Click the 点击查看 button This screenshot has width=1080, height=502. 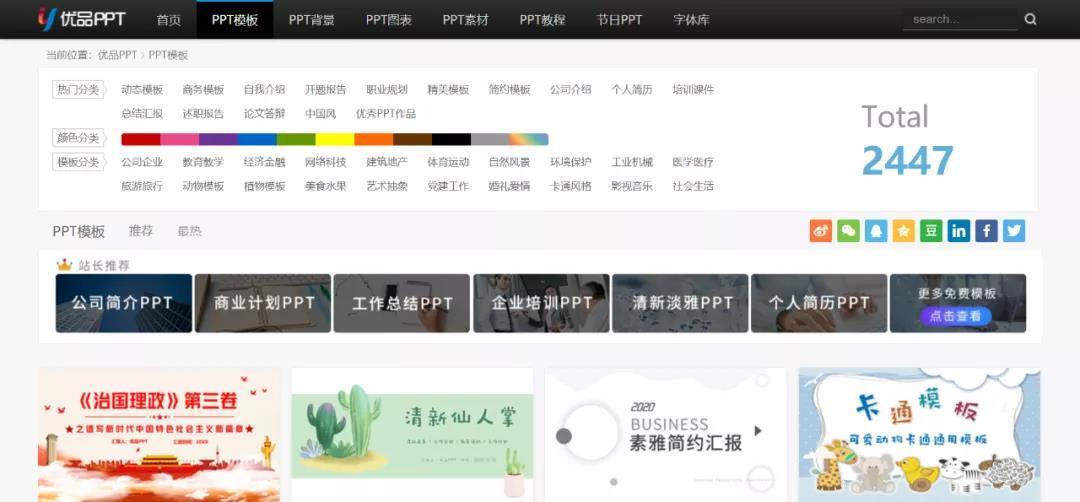[x=957, y=316]
